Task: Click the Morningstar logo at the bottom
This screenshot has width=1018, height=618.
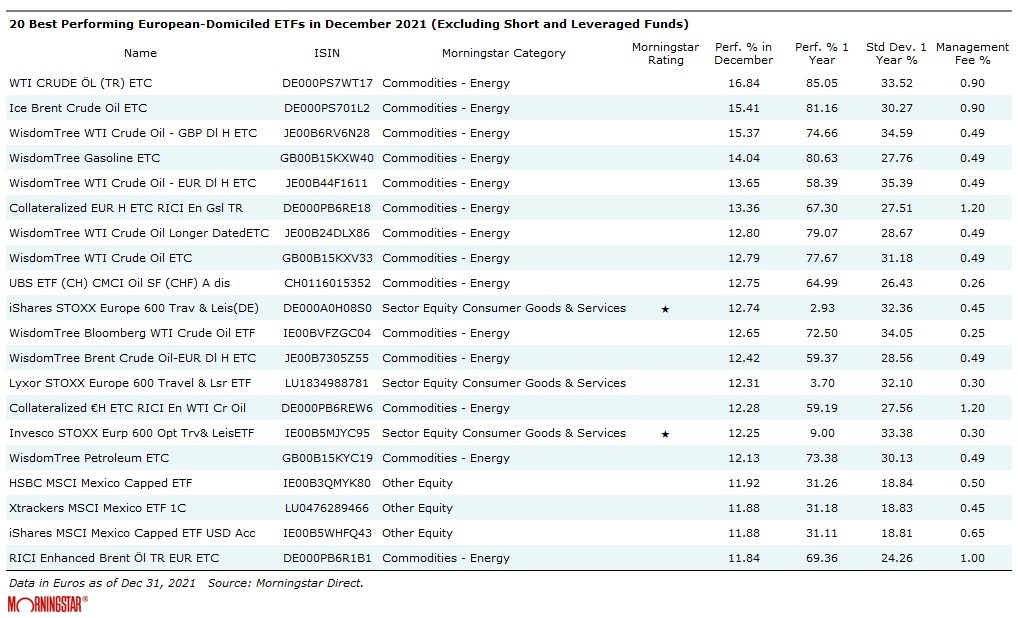Action: point(47,604)
